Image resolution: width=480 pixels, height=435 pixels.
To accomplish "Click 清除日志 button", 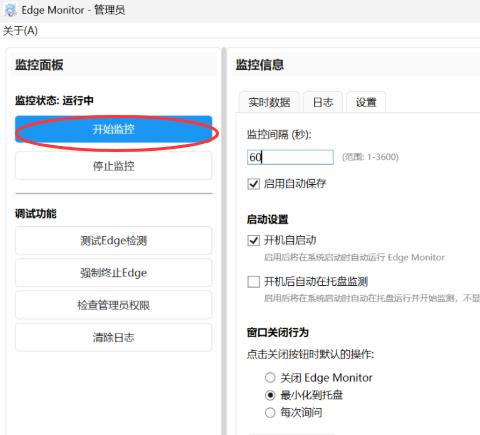I will point(113,337).
